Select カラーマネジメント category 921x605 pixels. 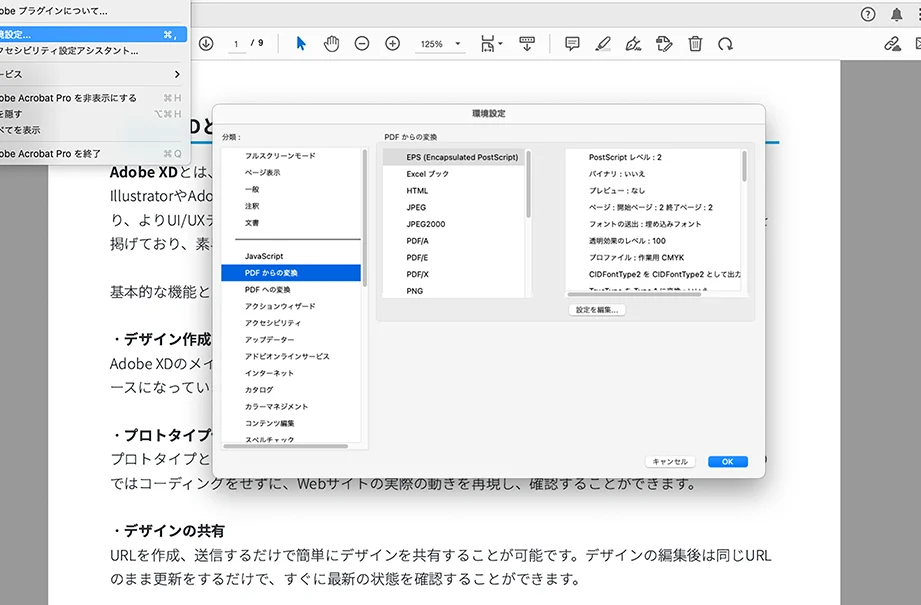point(291,406)
